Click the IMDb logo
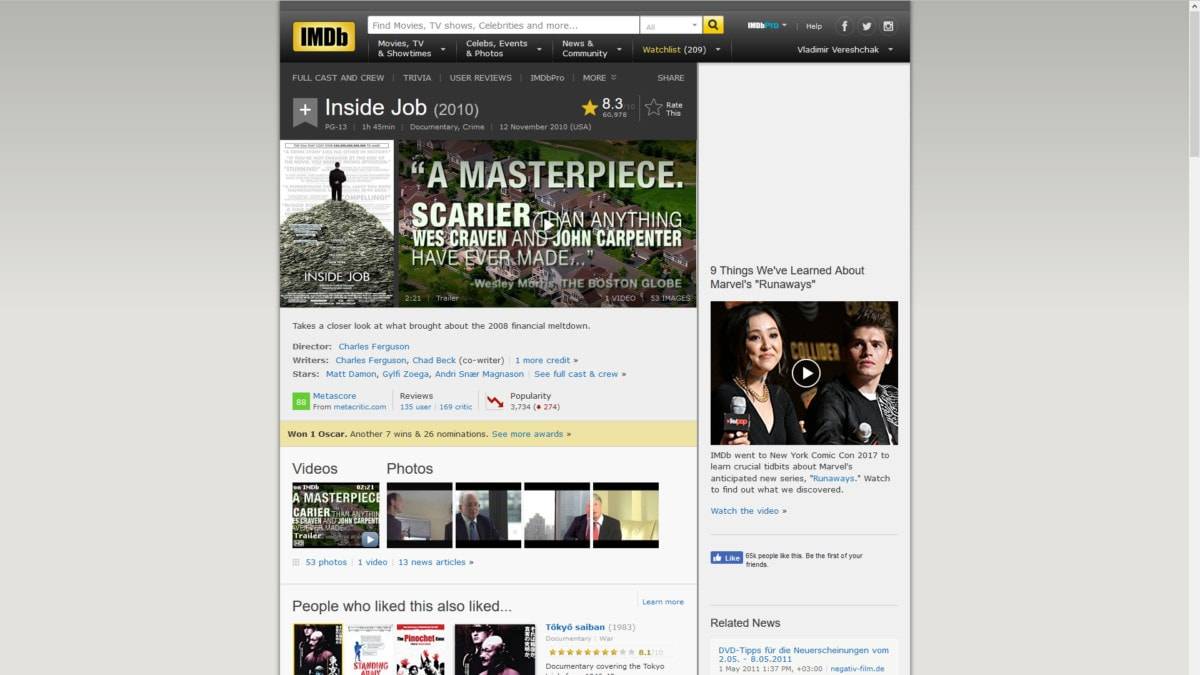Image resolution: width=1200 pixels, height=675 pixels. [x=323, y=37]
